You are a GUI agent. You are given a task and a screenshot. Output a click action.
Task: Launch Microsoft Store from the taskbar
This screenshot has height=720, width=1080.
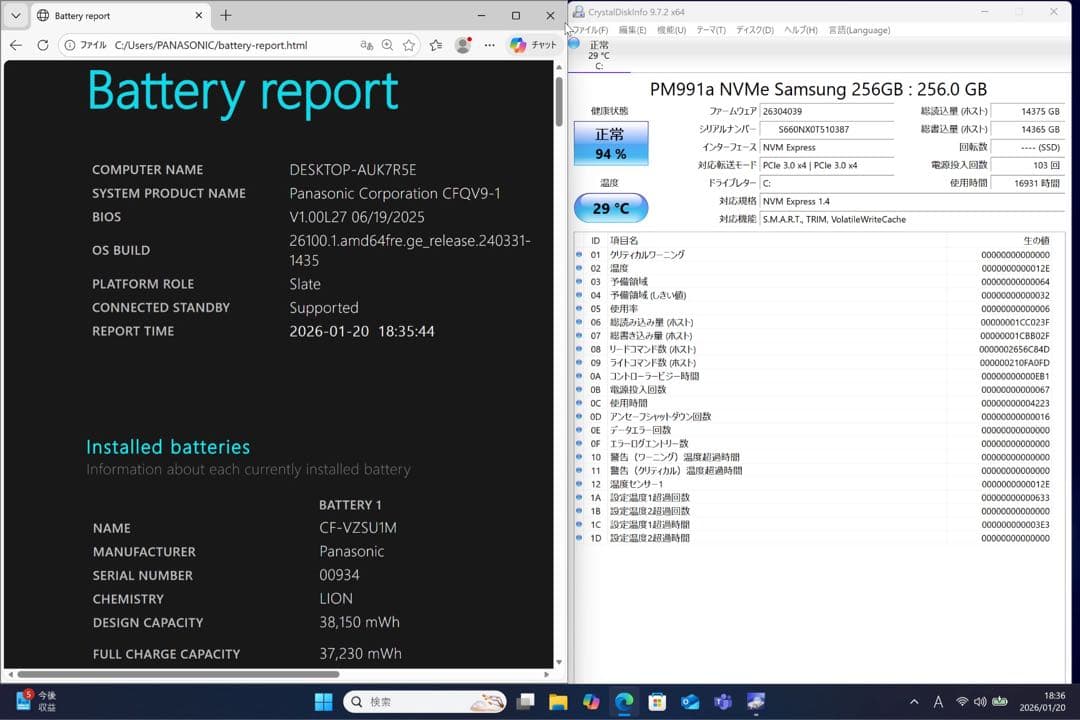point(657,701)
